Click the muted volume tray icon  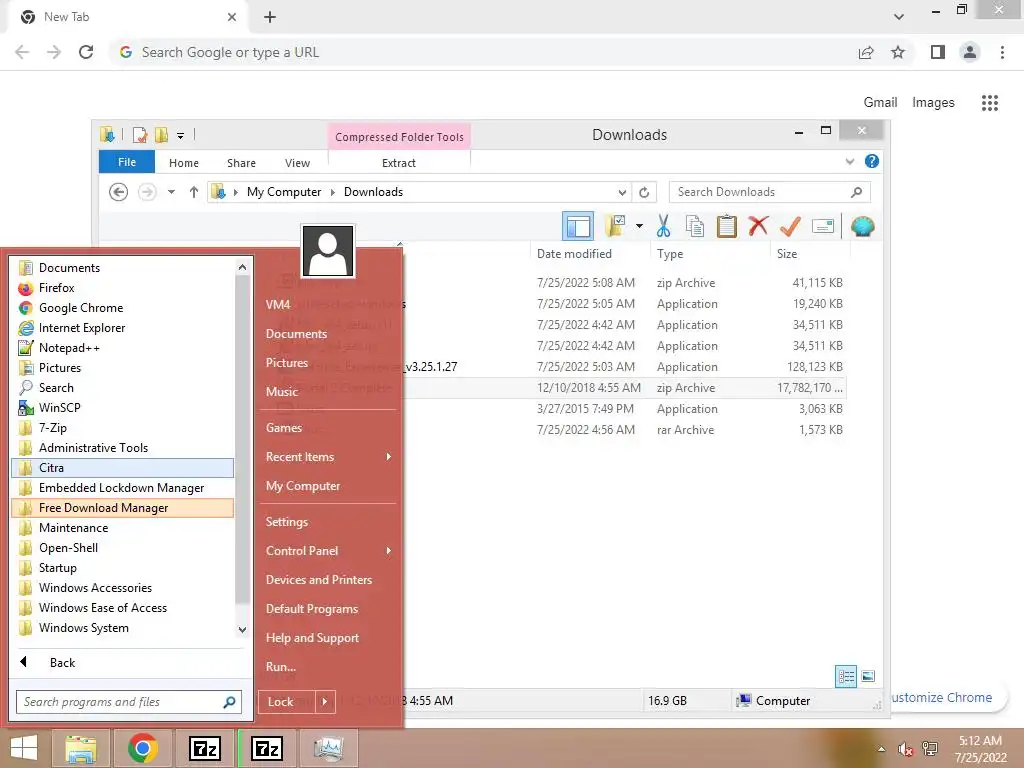[905, 749]
